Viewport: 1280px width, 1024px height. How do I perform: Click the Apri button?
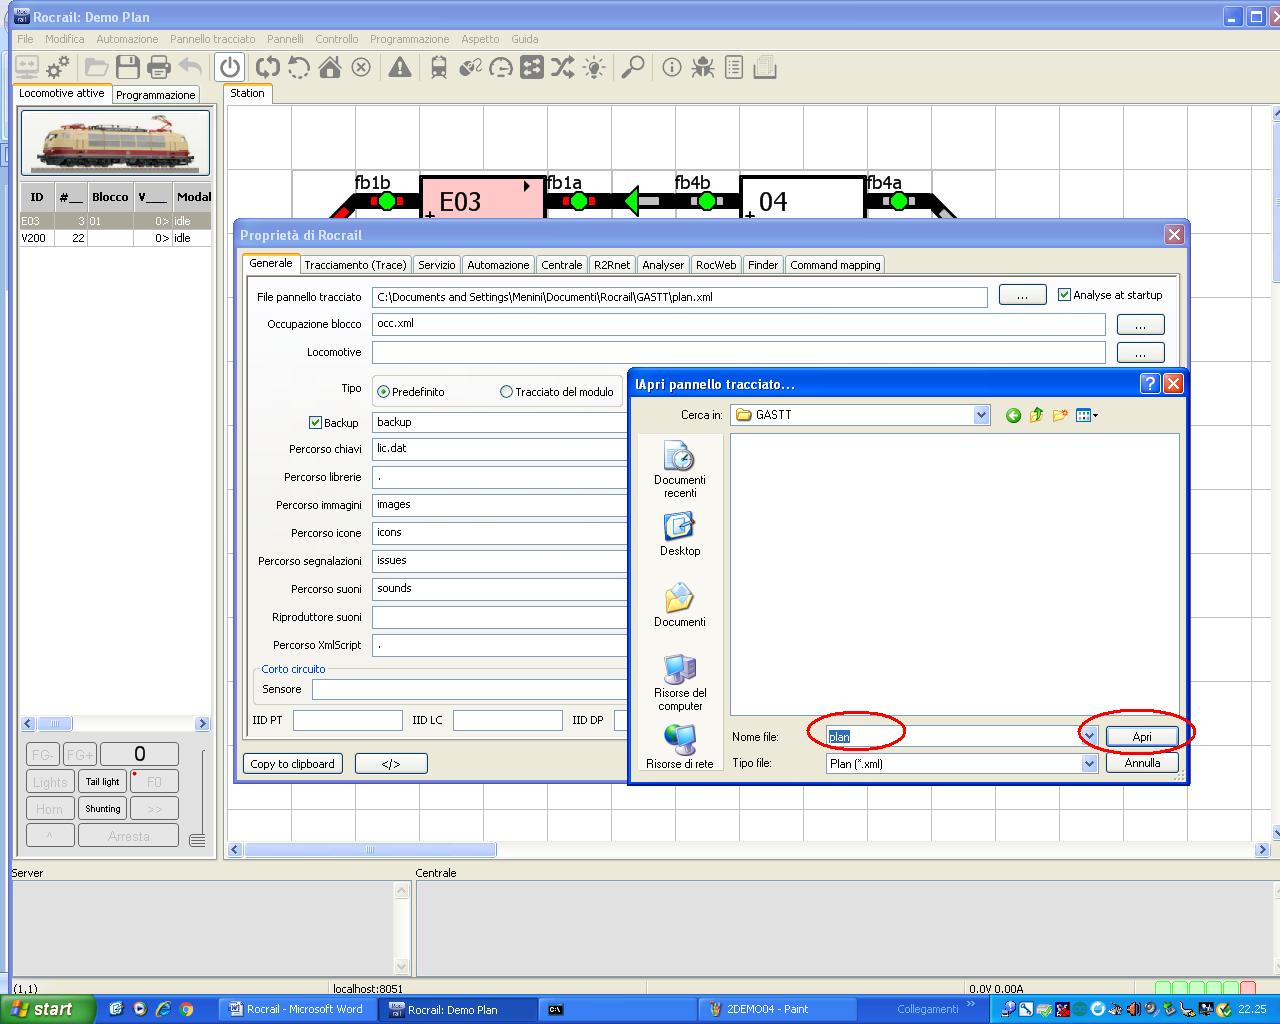point(1142,737)
